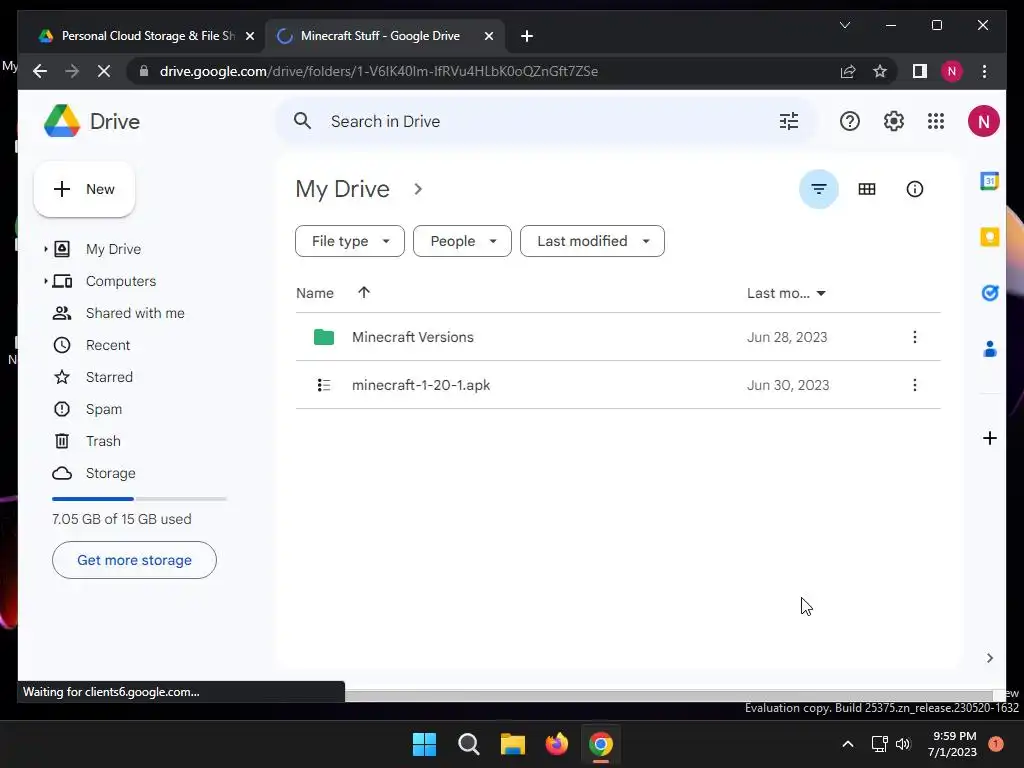Open Chrome side panel button
This screenshot has width=1024, height=768.
(x=920, y=71)
